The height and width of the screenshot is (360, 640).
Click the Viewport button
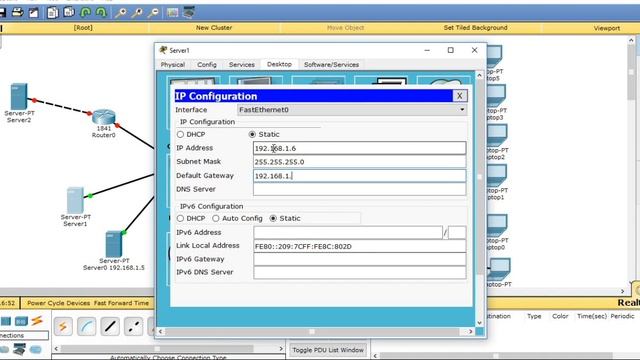[607, 28]
